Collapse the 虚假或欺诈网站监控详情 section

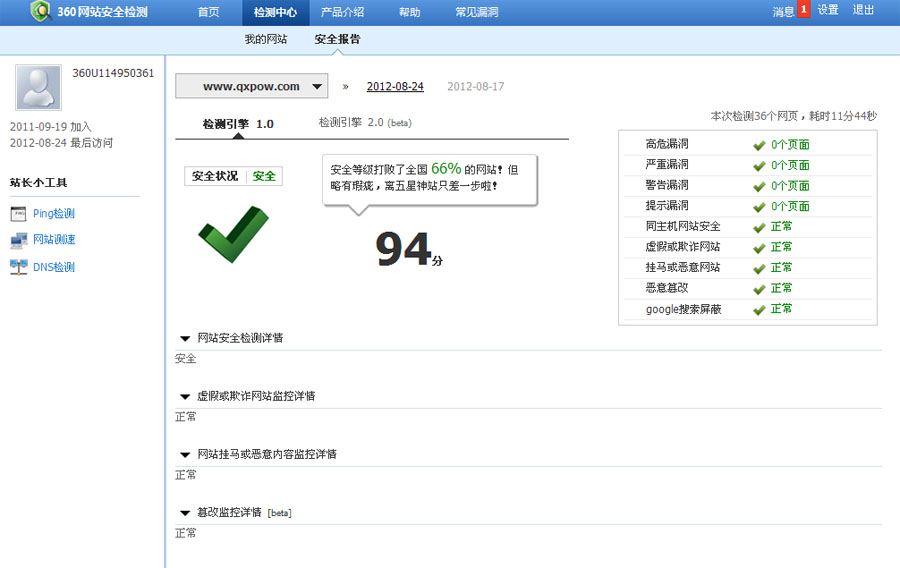point(185,397)
